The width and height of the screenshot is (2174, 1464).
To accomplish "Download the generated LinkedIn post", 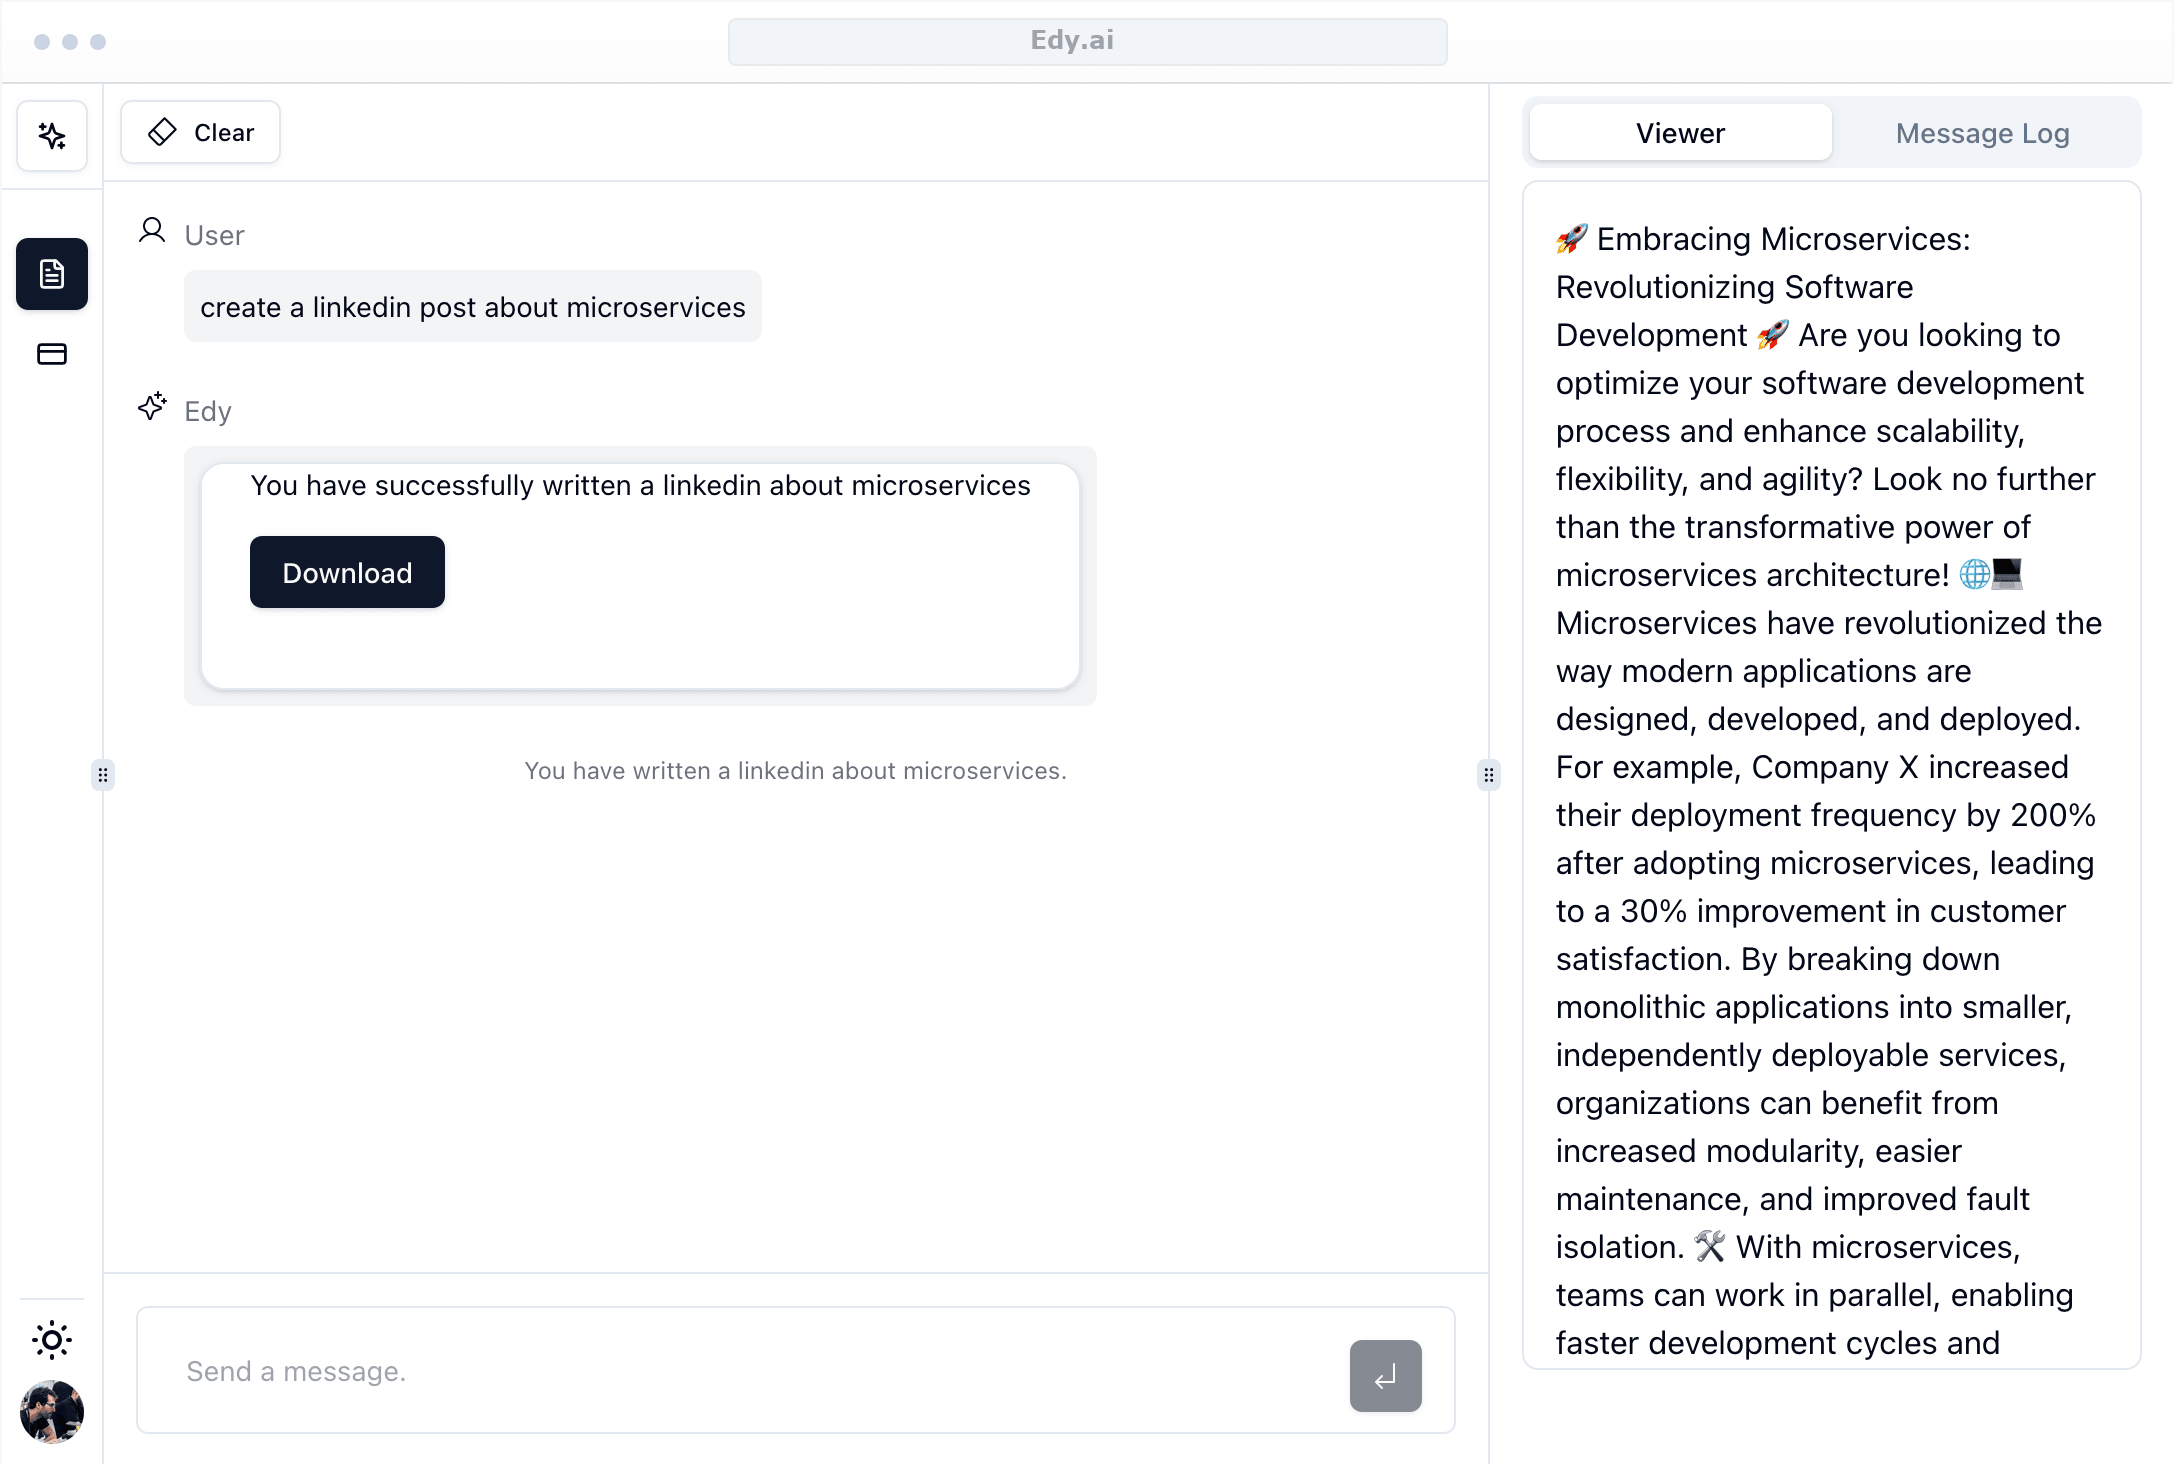I will (347, 573).
